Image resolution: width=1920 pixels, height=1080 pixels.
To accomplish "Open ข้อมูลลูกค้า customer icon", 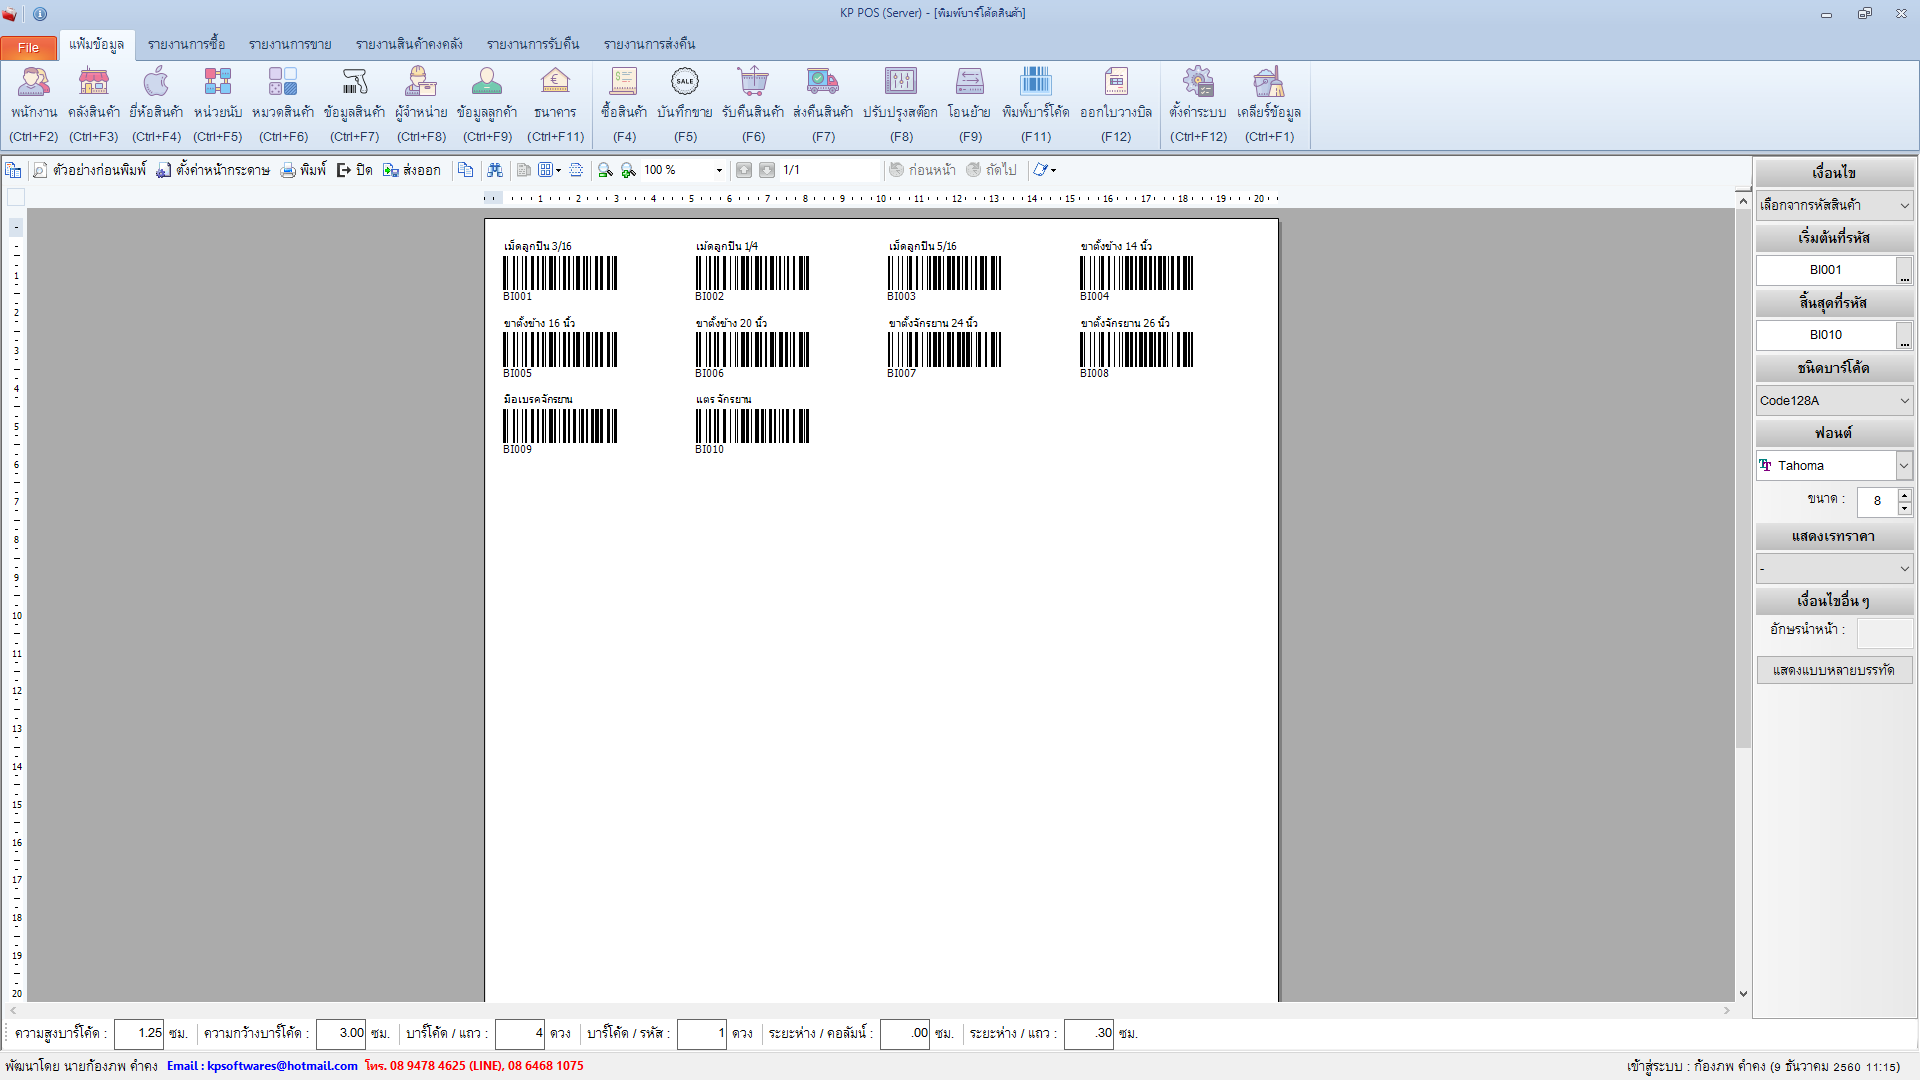I will [x=487, y=105].
